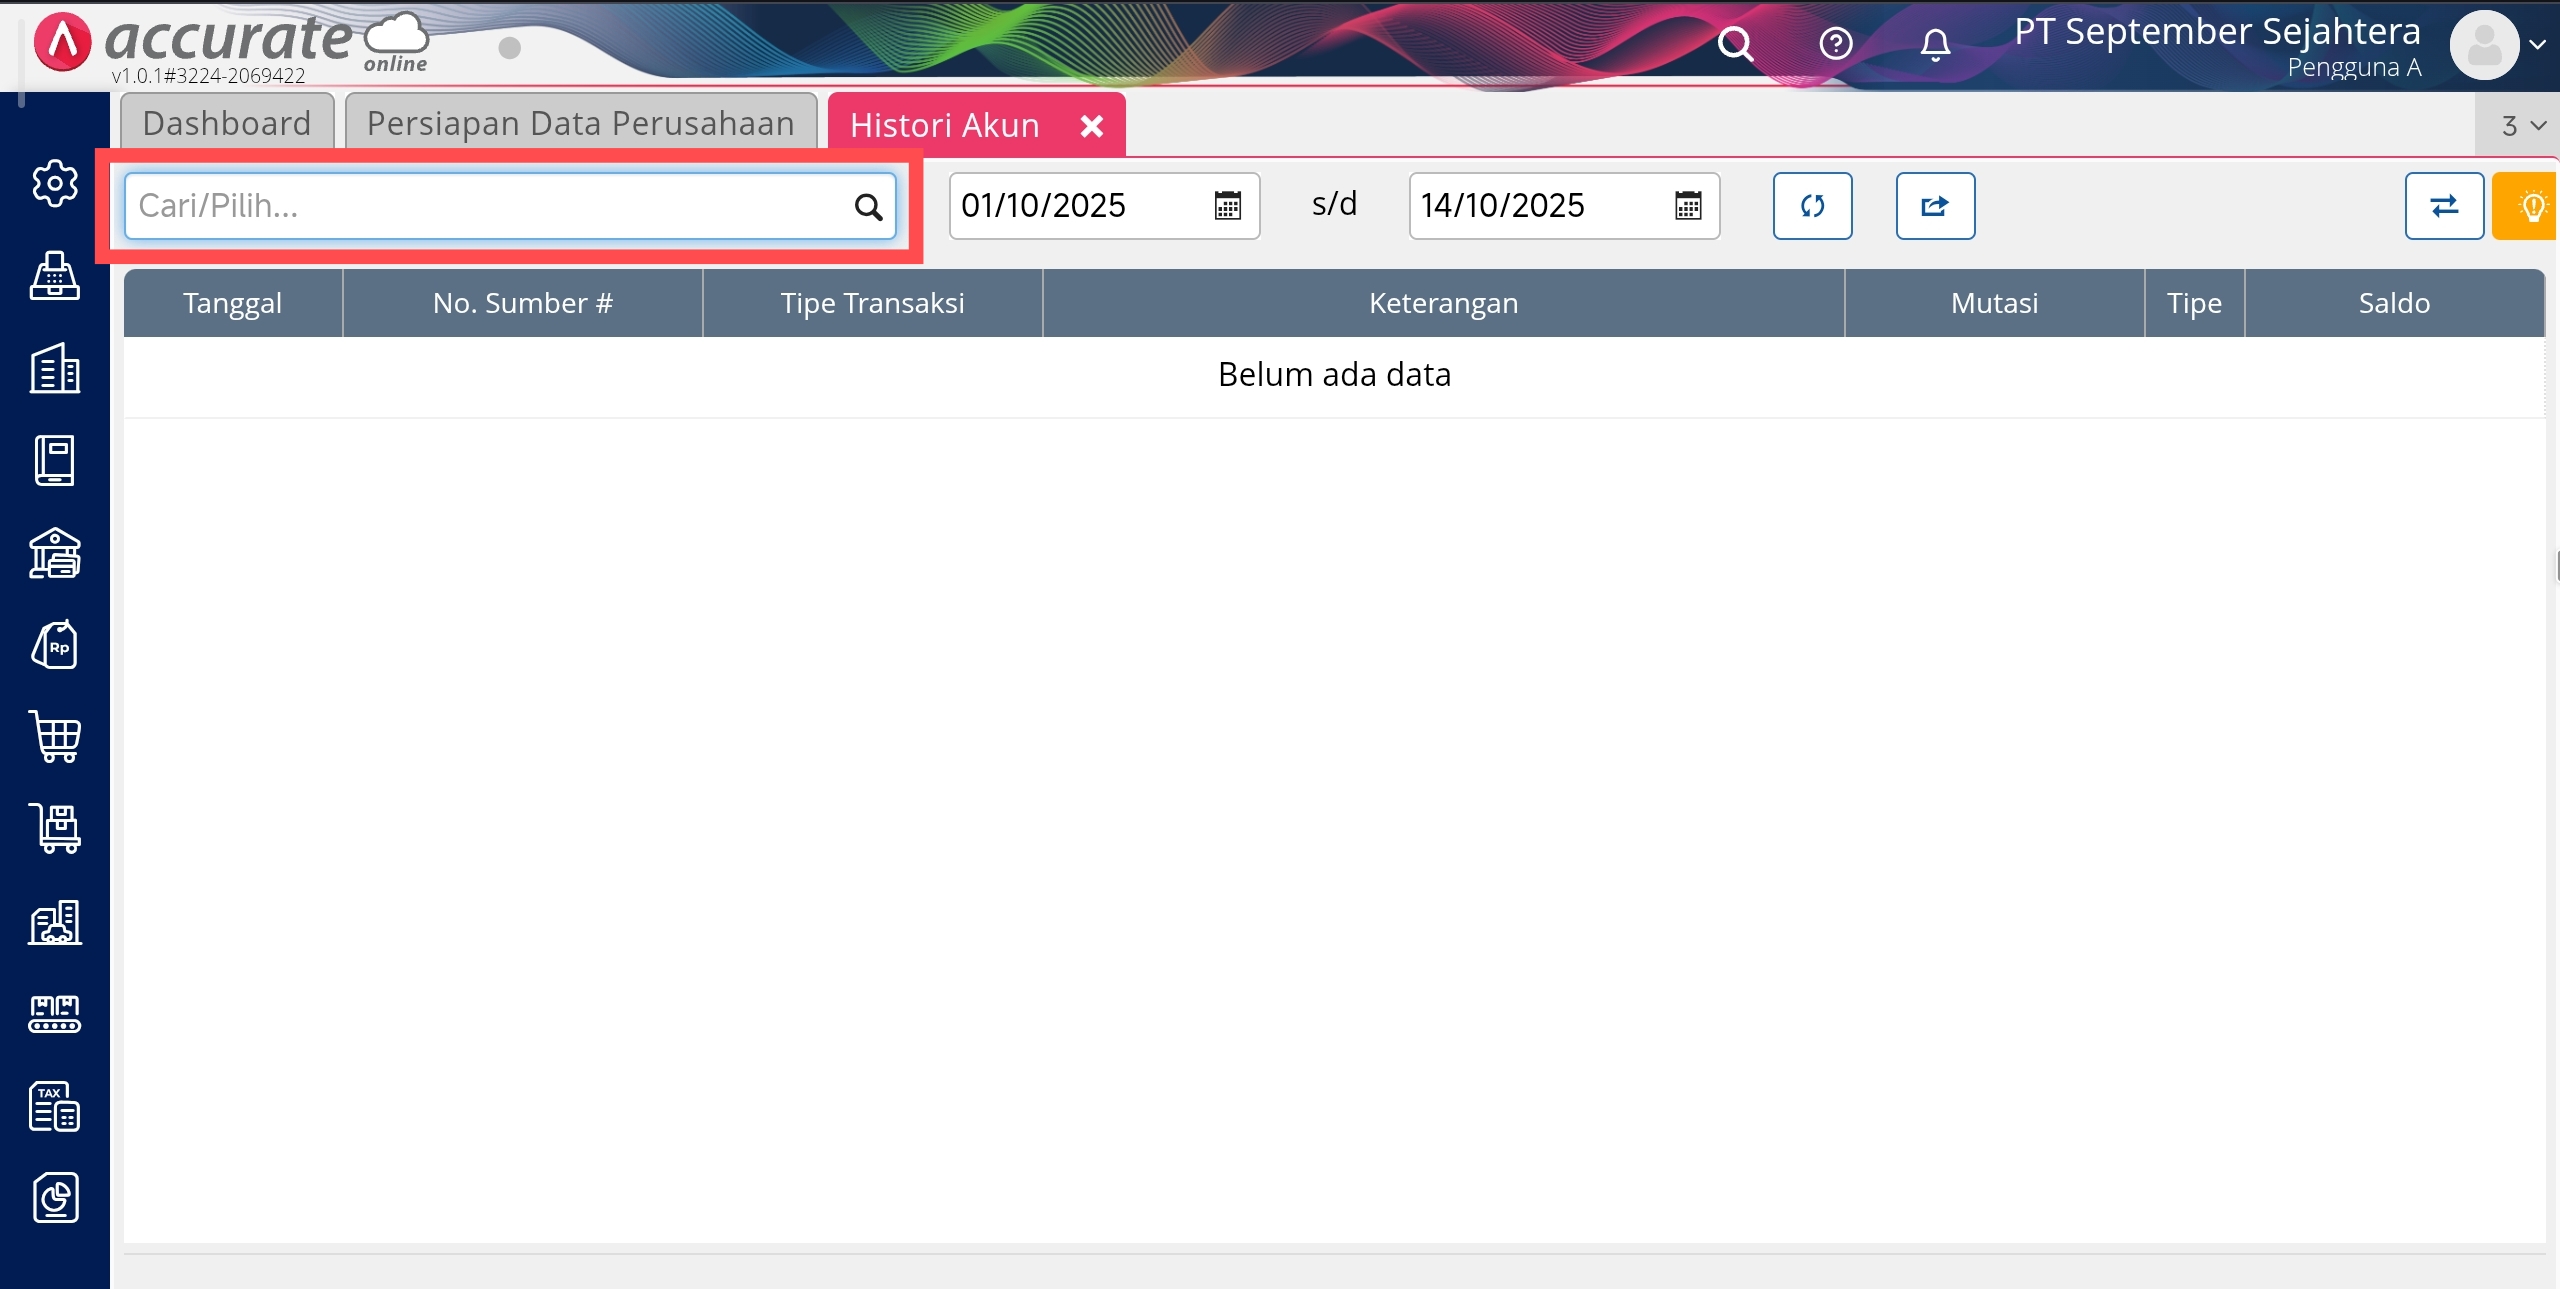2560x1289 pixels.
Task: Open the TAX module icon in sidebar
Action: (54, 1106)
